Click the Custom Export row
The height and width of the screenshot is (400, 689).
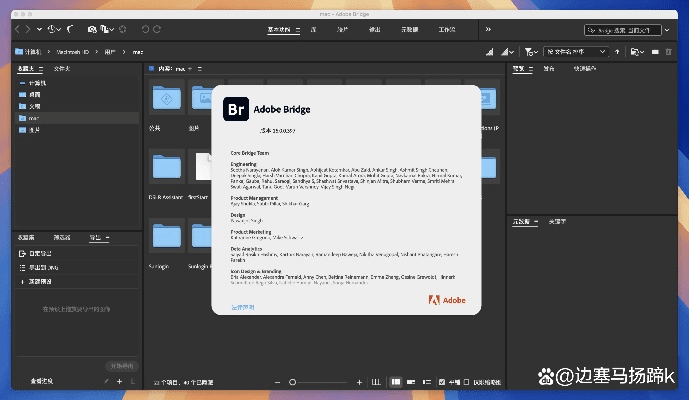pyautogui.click(x=77, y=254)
